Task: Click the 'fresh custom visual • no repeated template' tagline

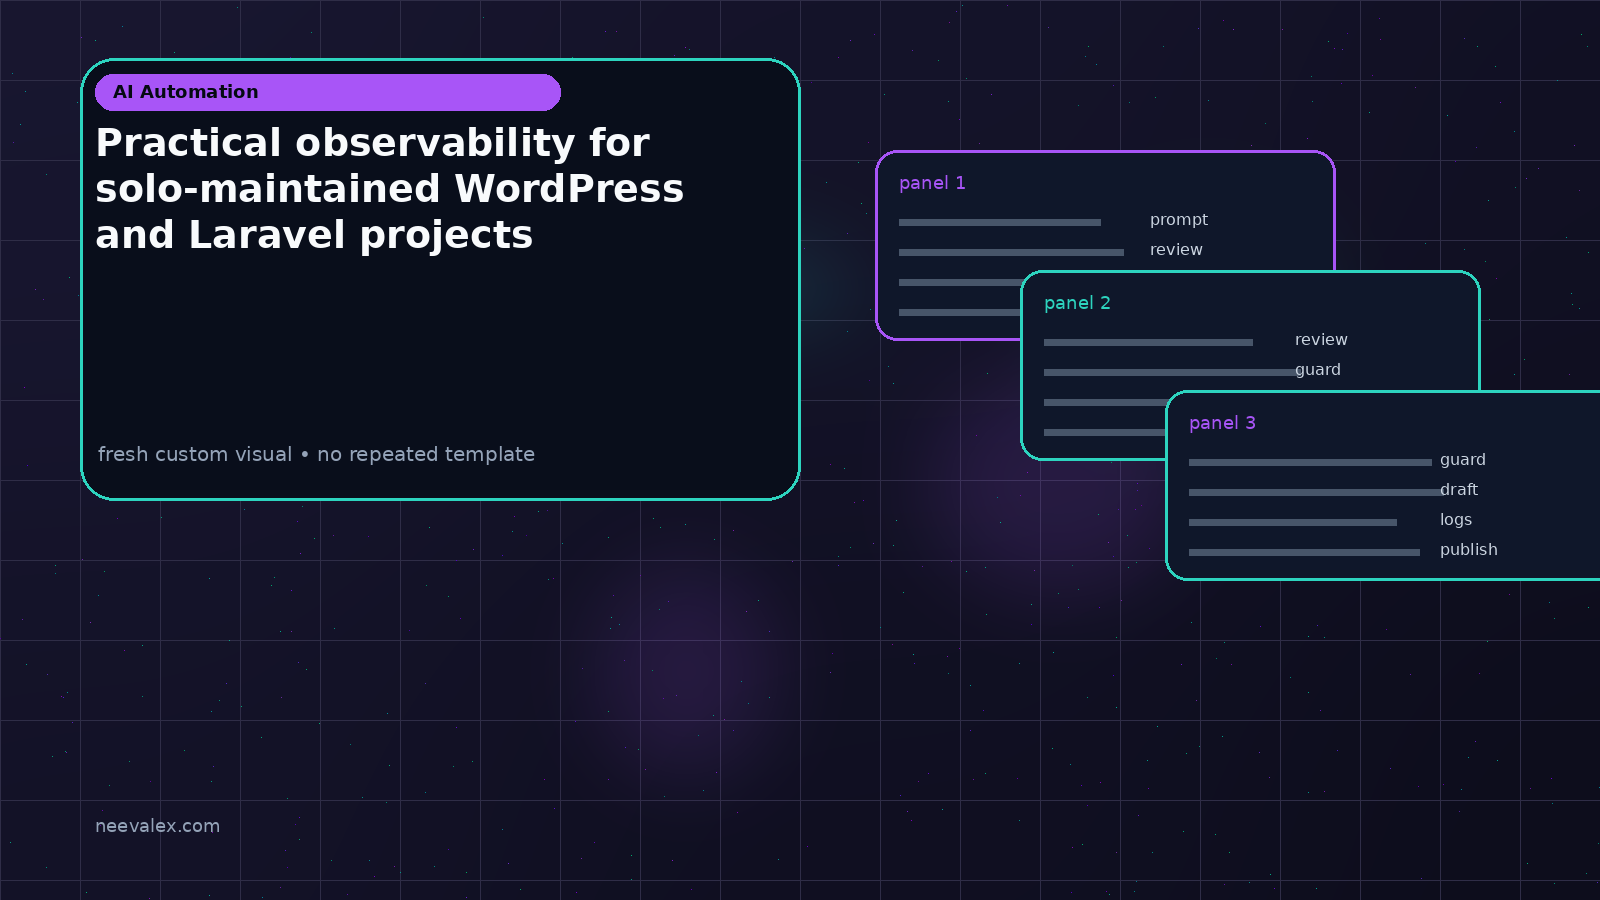Action: [316, 454]
